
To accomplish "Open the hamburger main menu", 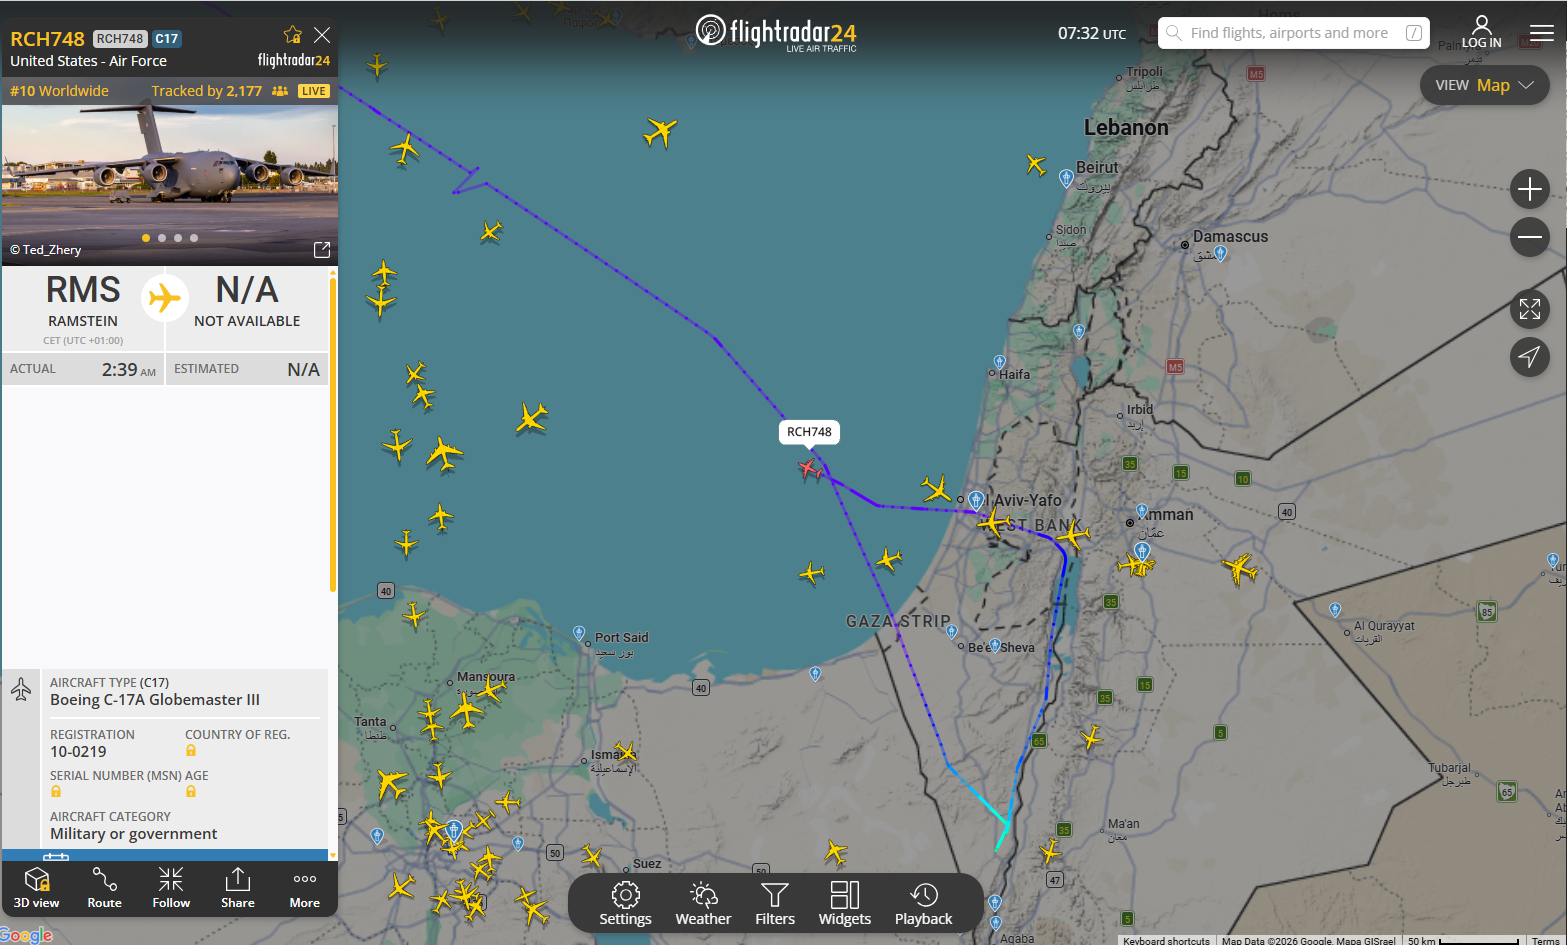I will click(x=1542, y=33).
